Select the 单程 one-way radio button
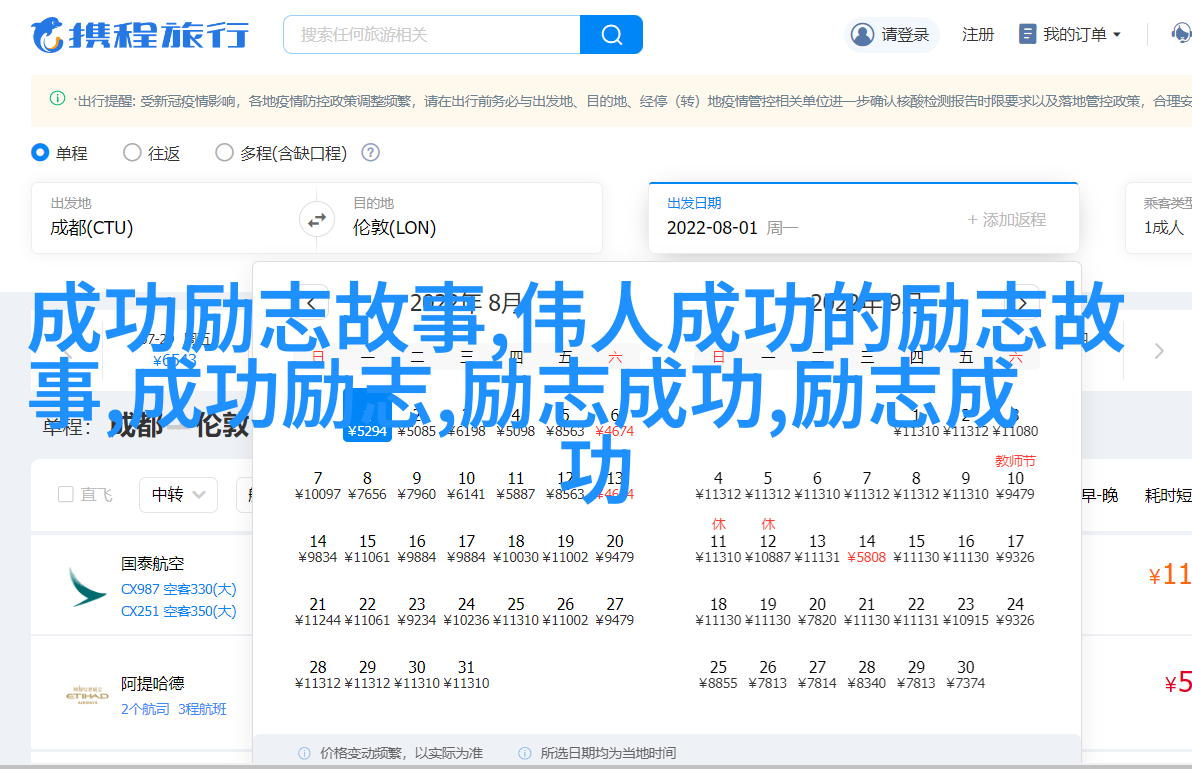Viewport: 1192px width, 769px height. pyautogui.click(x=41, y=153)
